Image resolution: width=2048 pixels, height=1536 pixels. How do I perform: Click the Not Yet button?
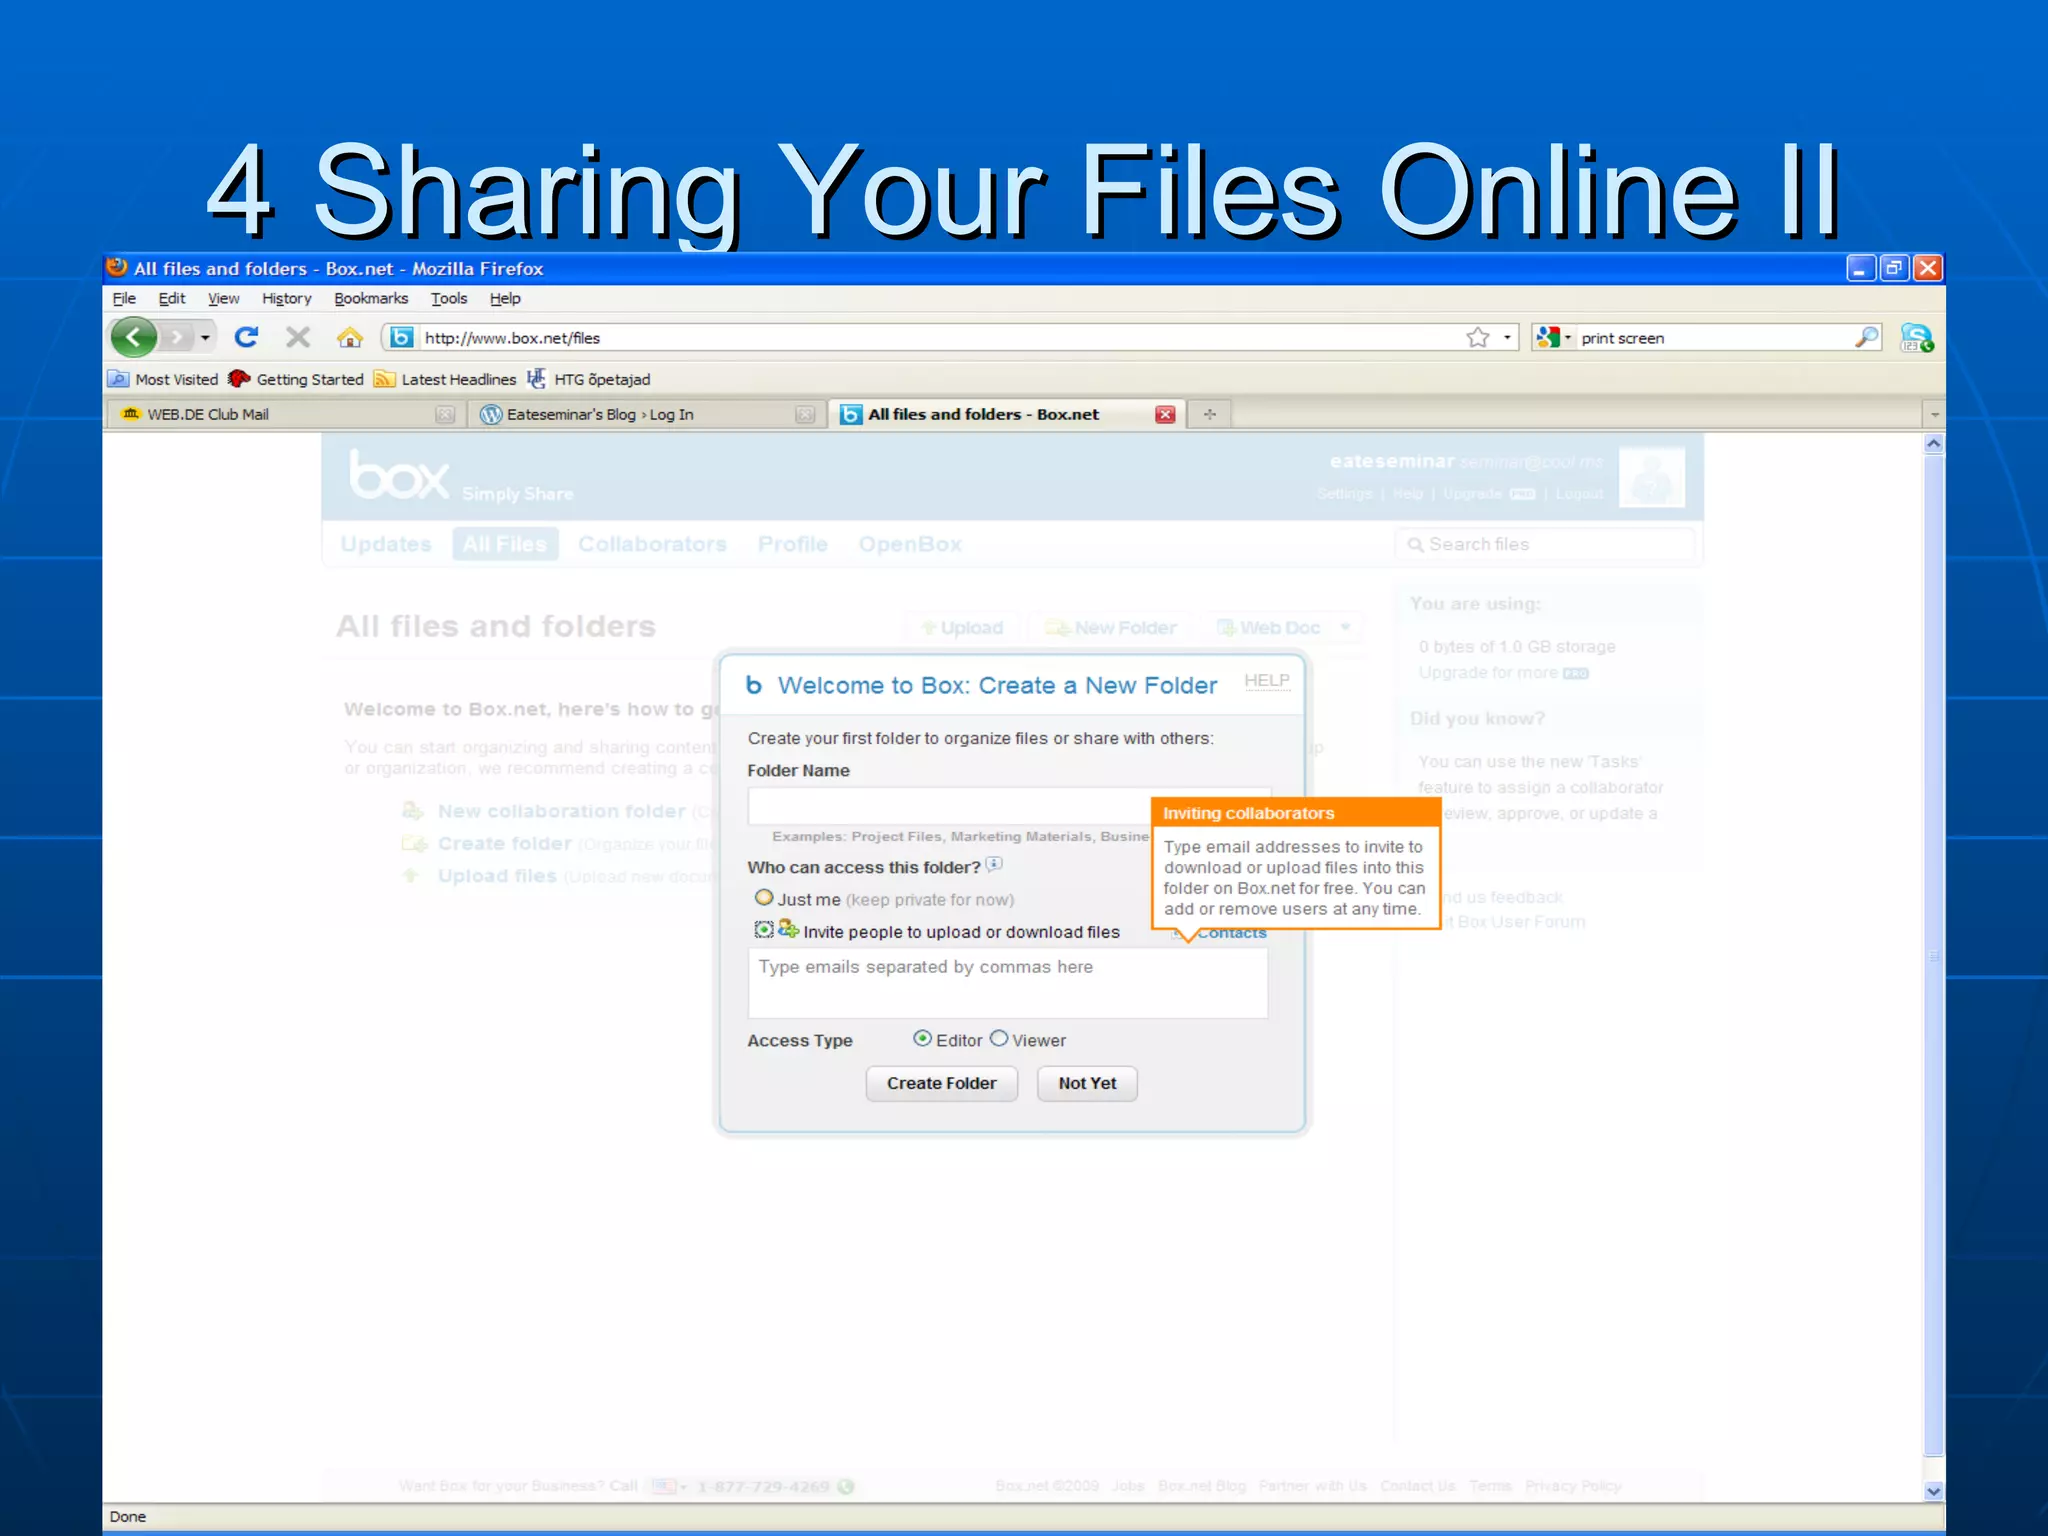[x=1087, y=1083]
